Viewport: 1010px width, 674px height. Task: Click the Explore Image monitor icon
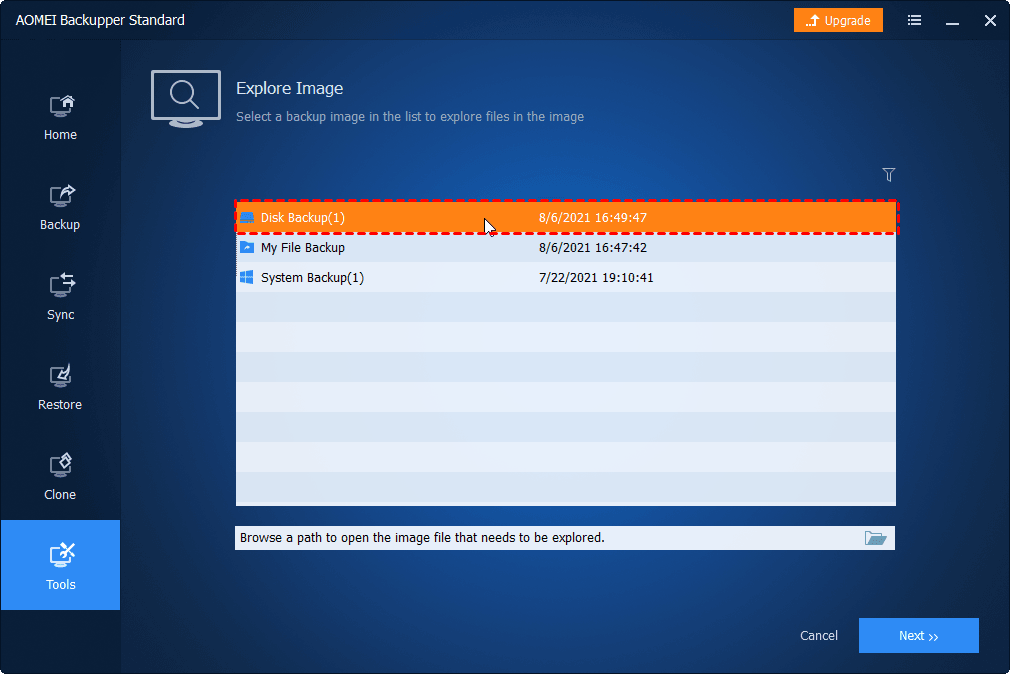[x=186, y=99]
